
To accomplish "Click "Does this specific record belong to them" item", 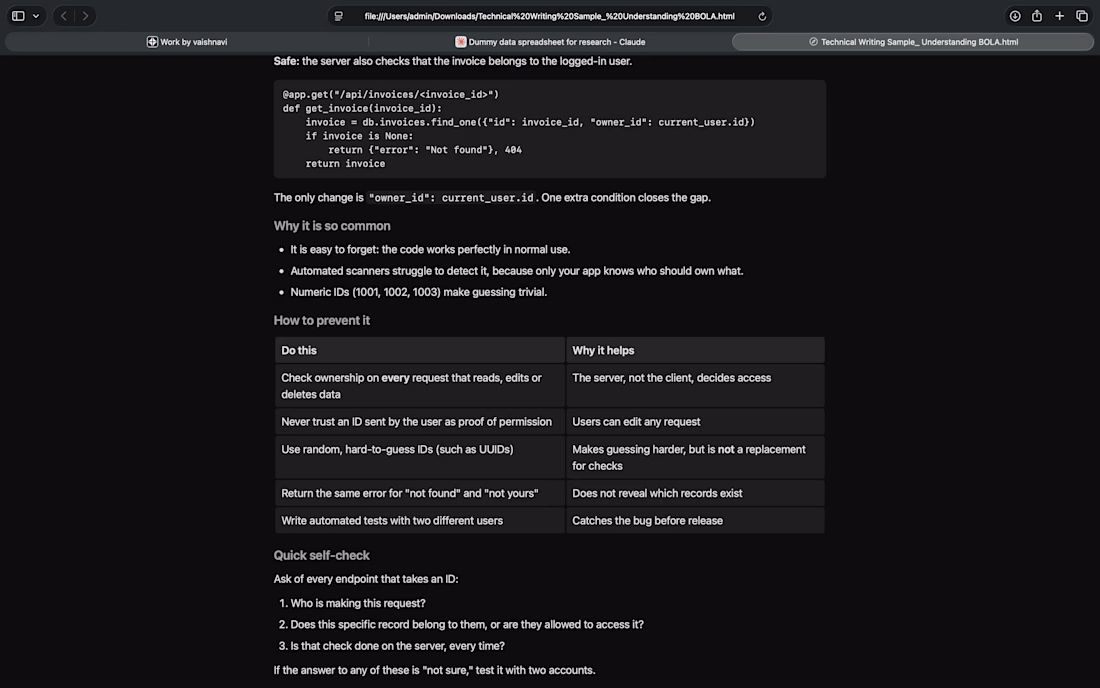I will click(x=467, y=624).
